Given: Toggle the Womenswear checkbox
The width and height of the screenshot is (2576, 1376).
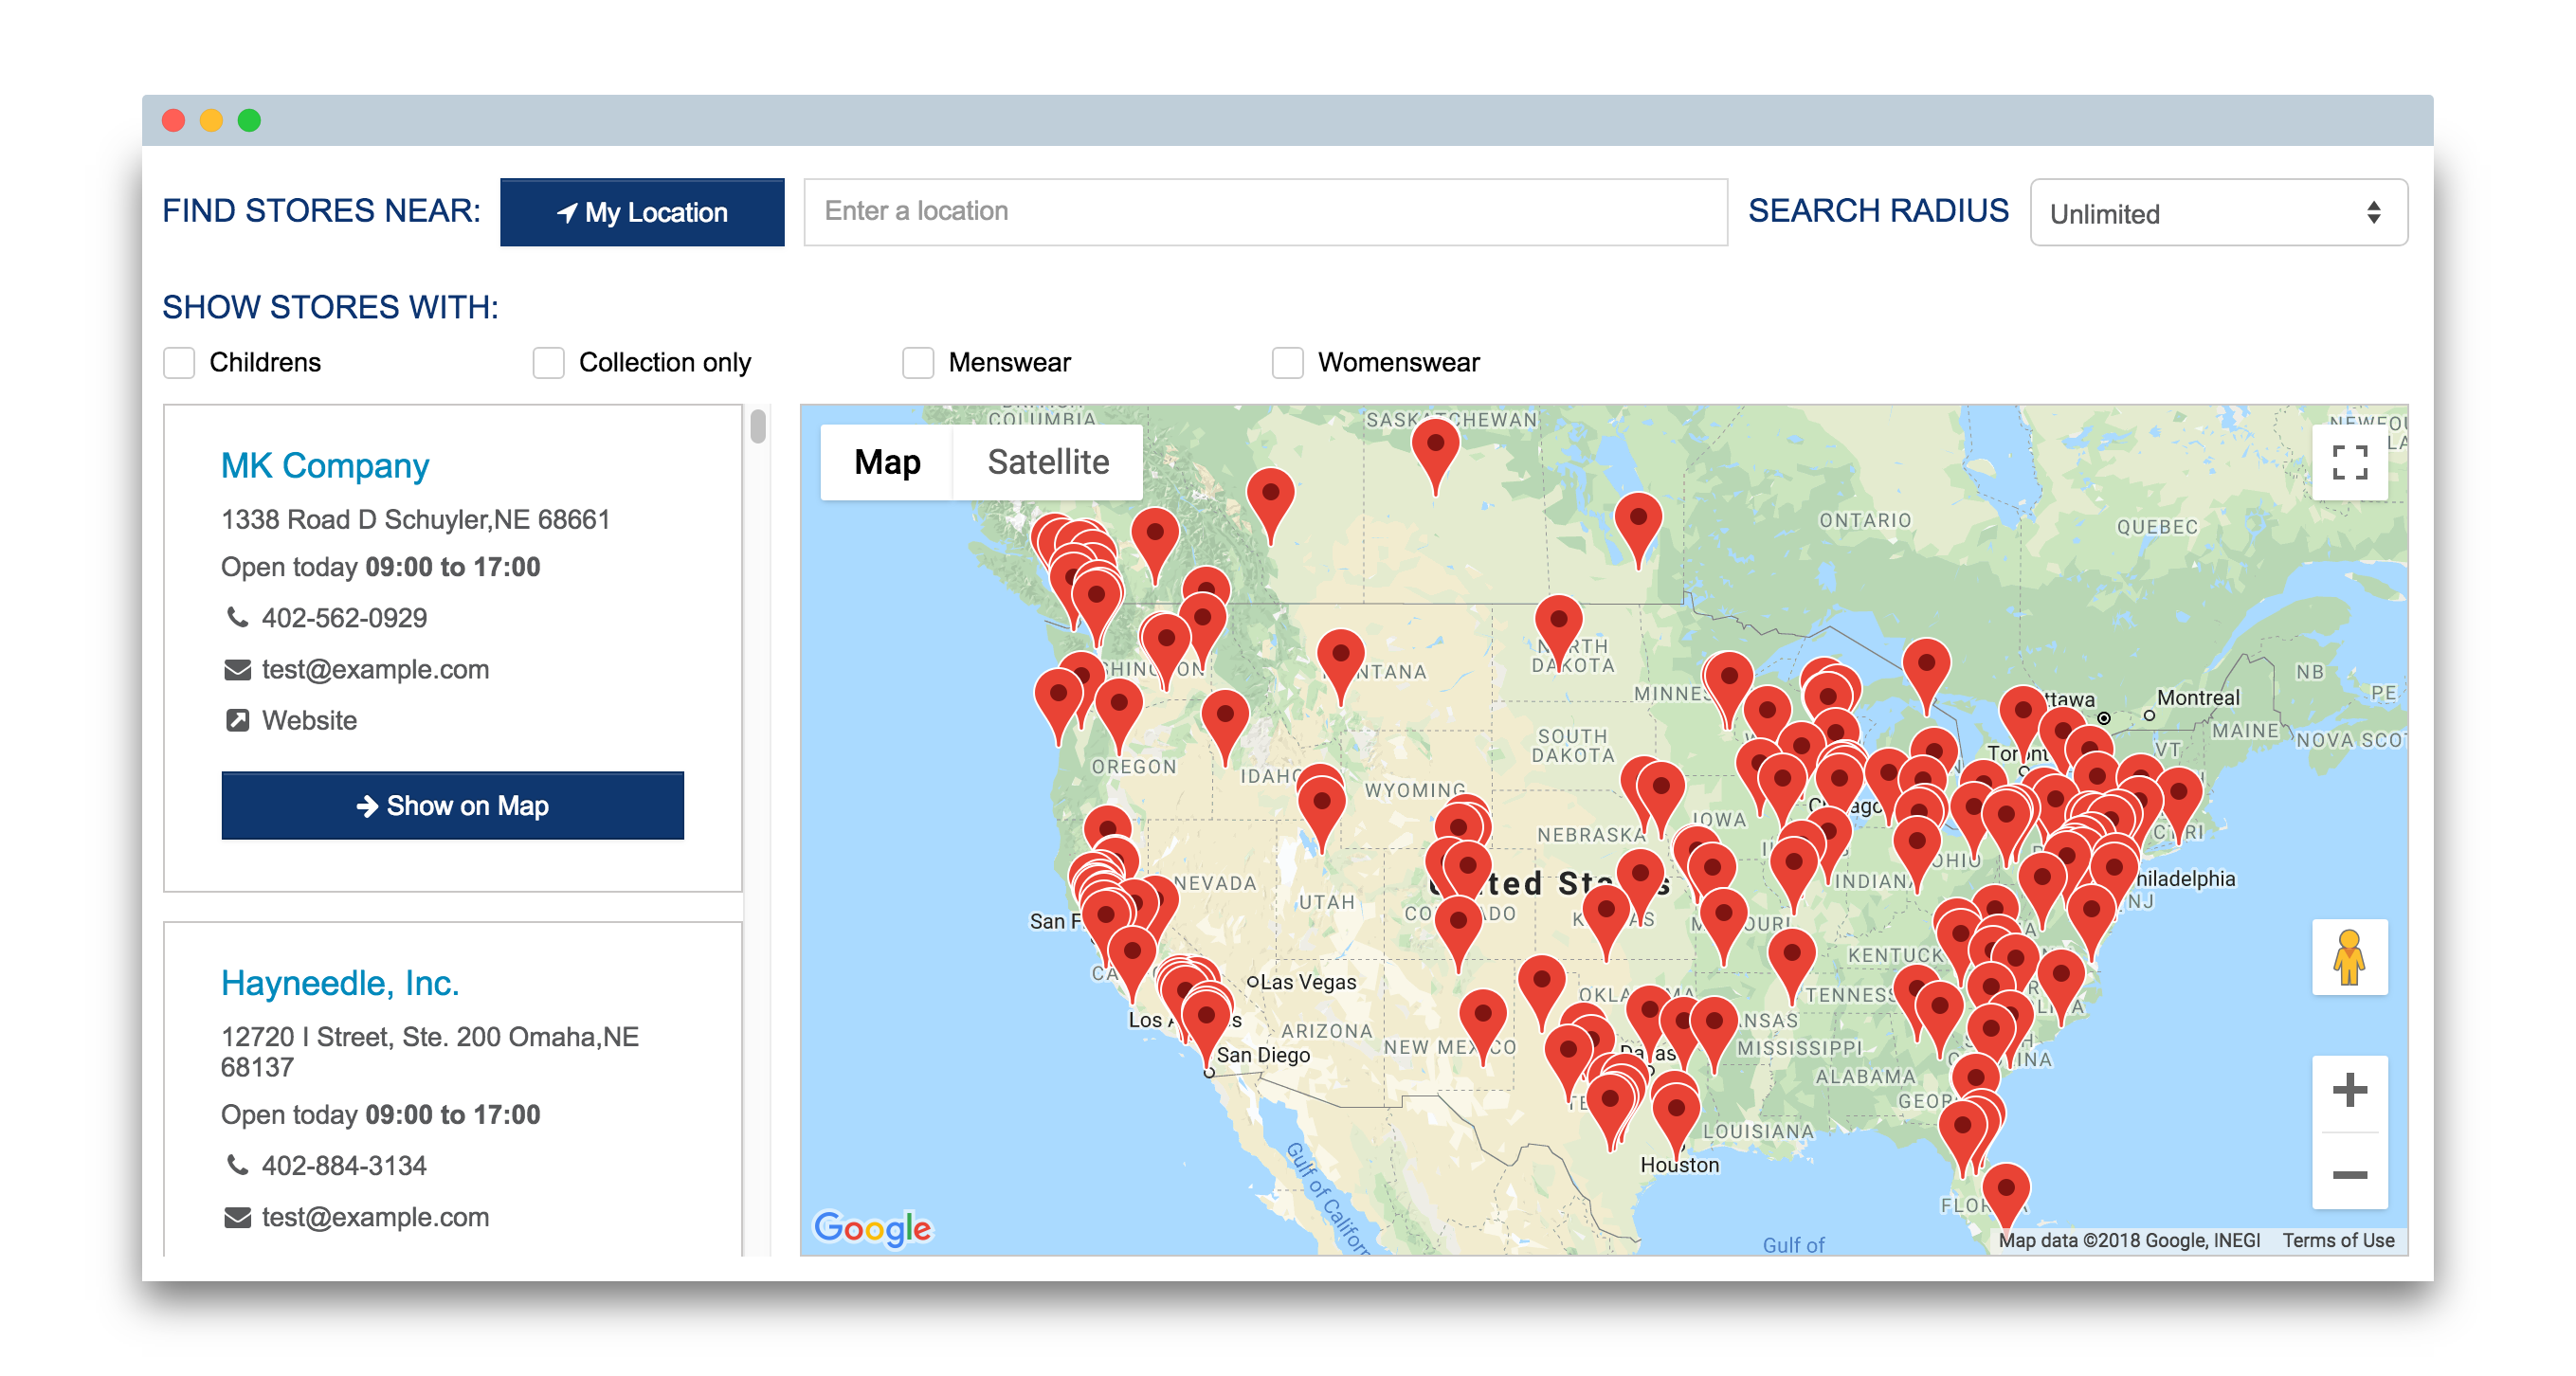Looking at the screenshot, I should [x=1286, y=362].
